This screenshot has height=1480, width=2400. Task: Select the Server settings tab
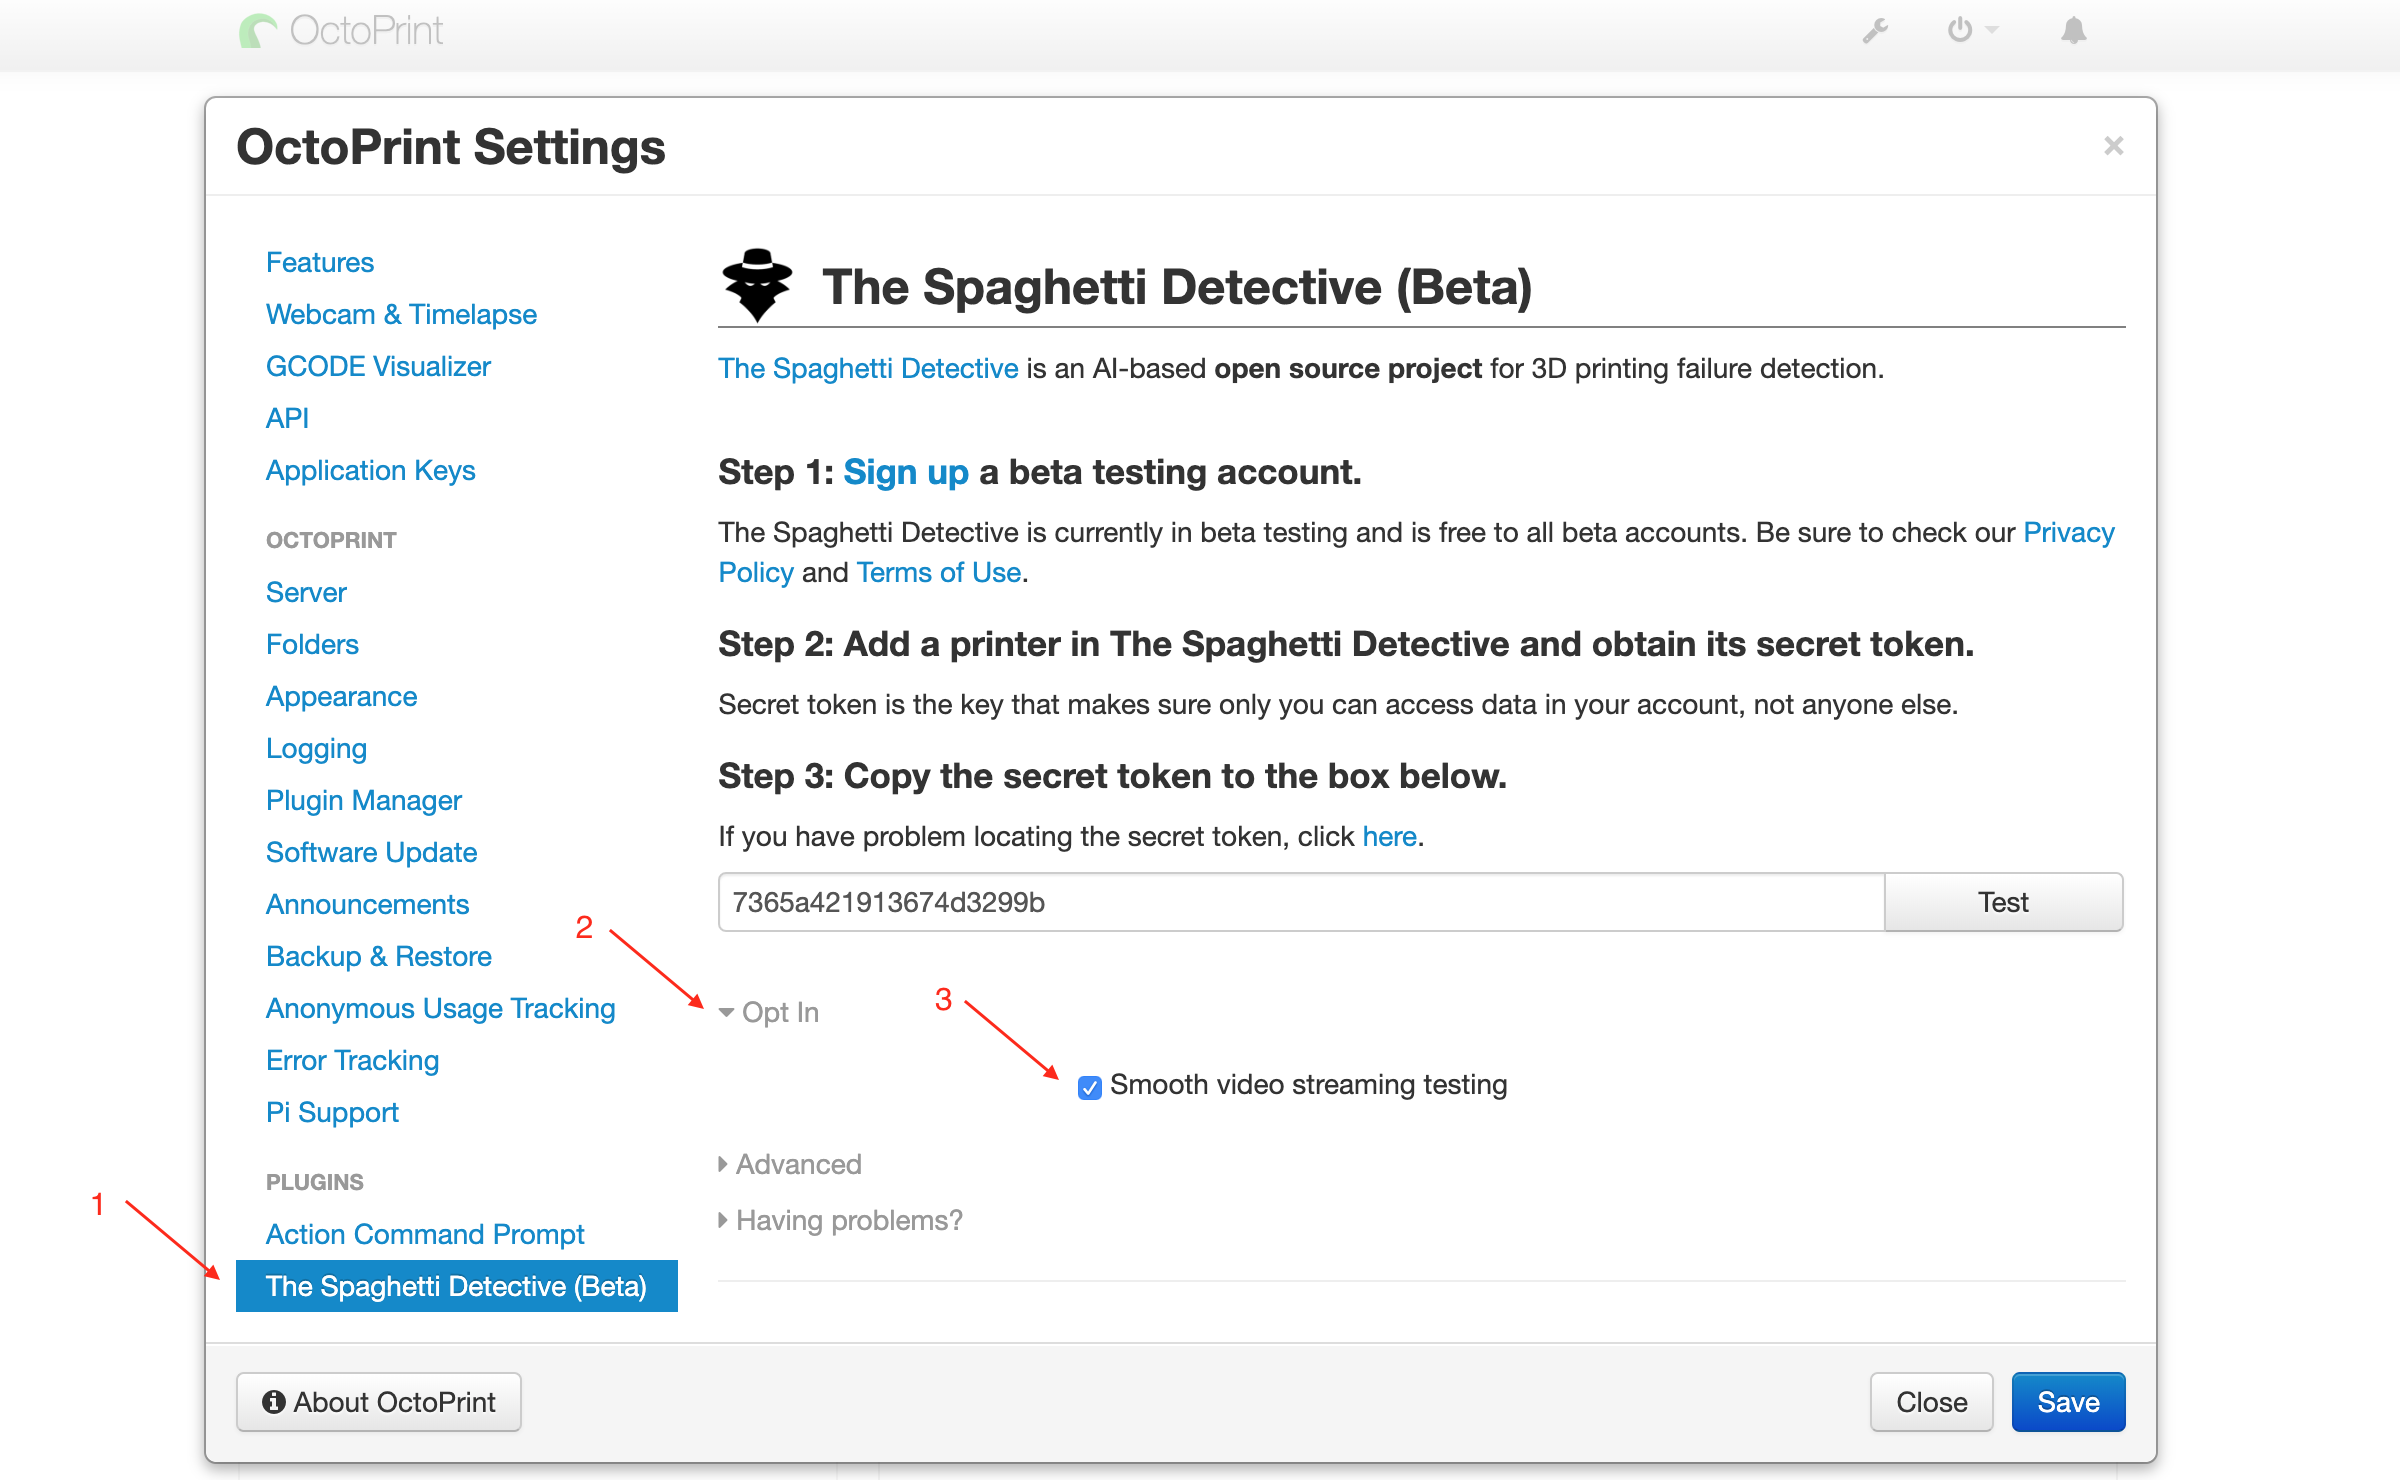306,592
